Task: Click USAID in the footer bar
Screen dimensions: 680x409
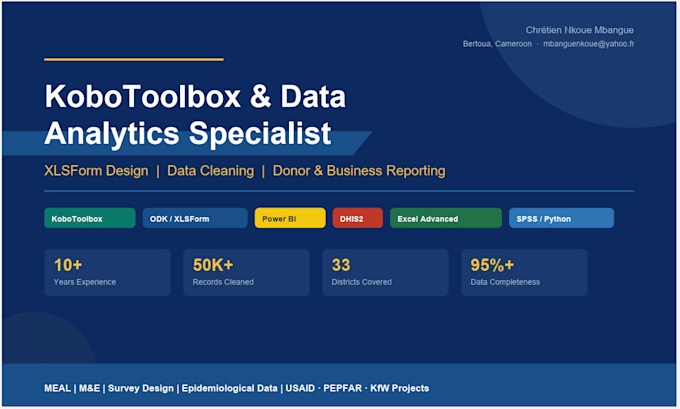Action: 300,388
